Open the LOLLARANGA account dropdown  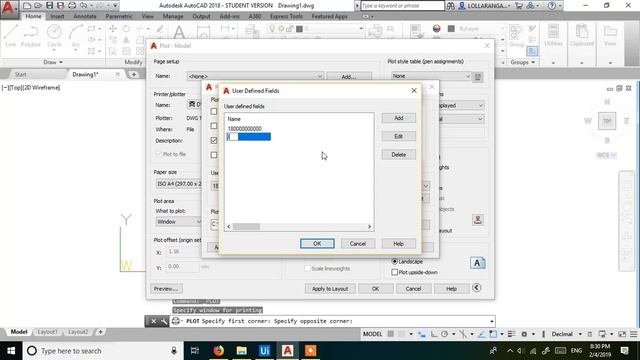tap(485, 6)
